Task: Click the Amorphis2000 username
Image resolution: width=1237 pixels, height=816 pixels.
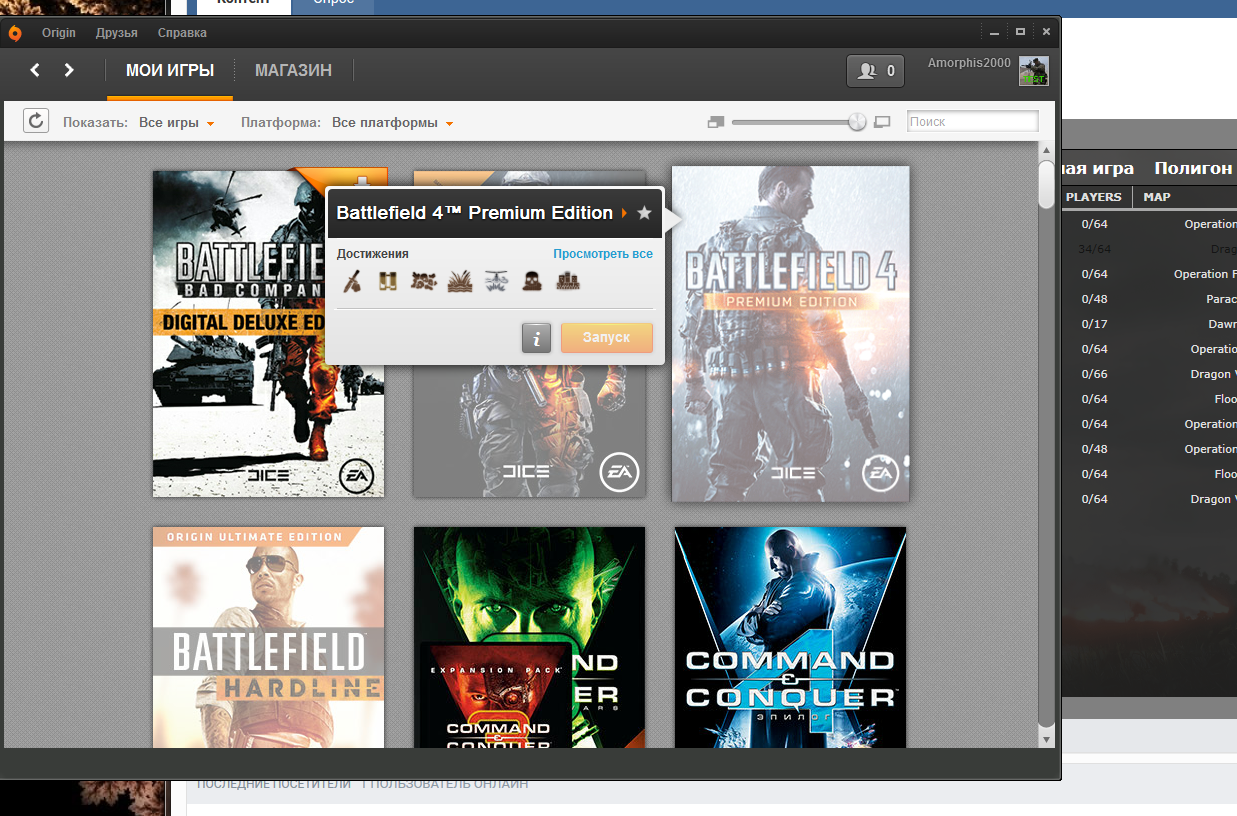Action: [969, 63]
